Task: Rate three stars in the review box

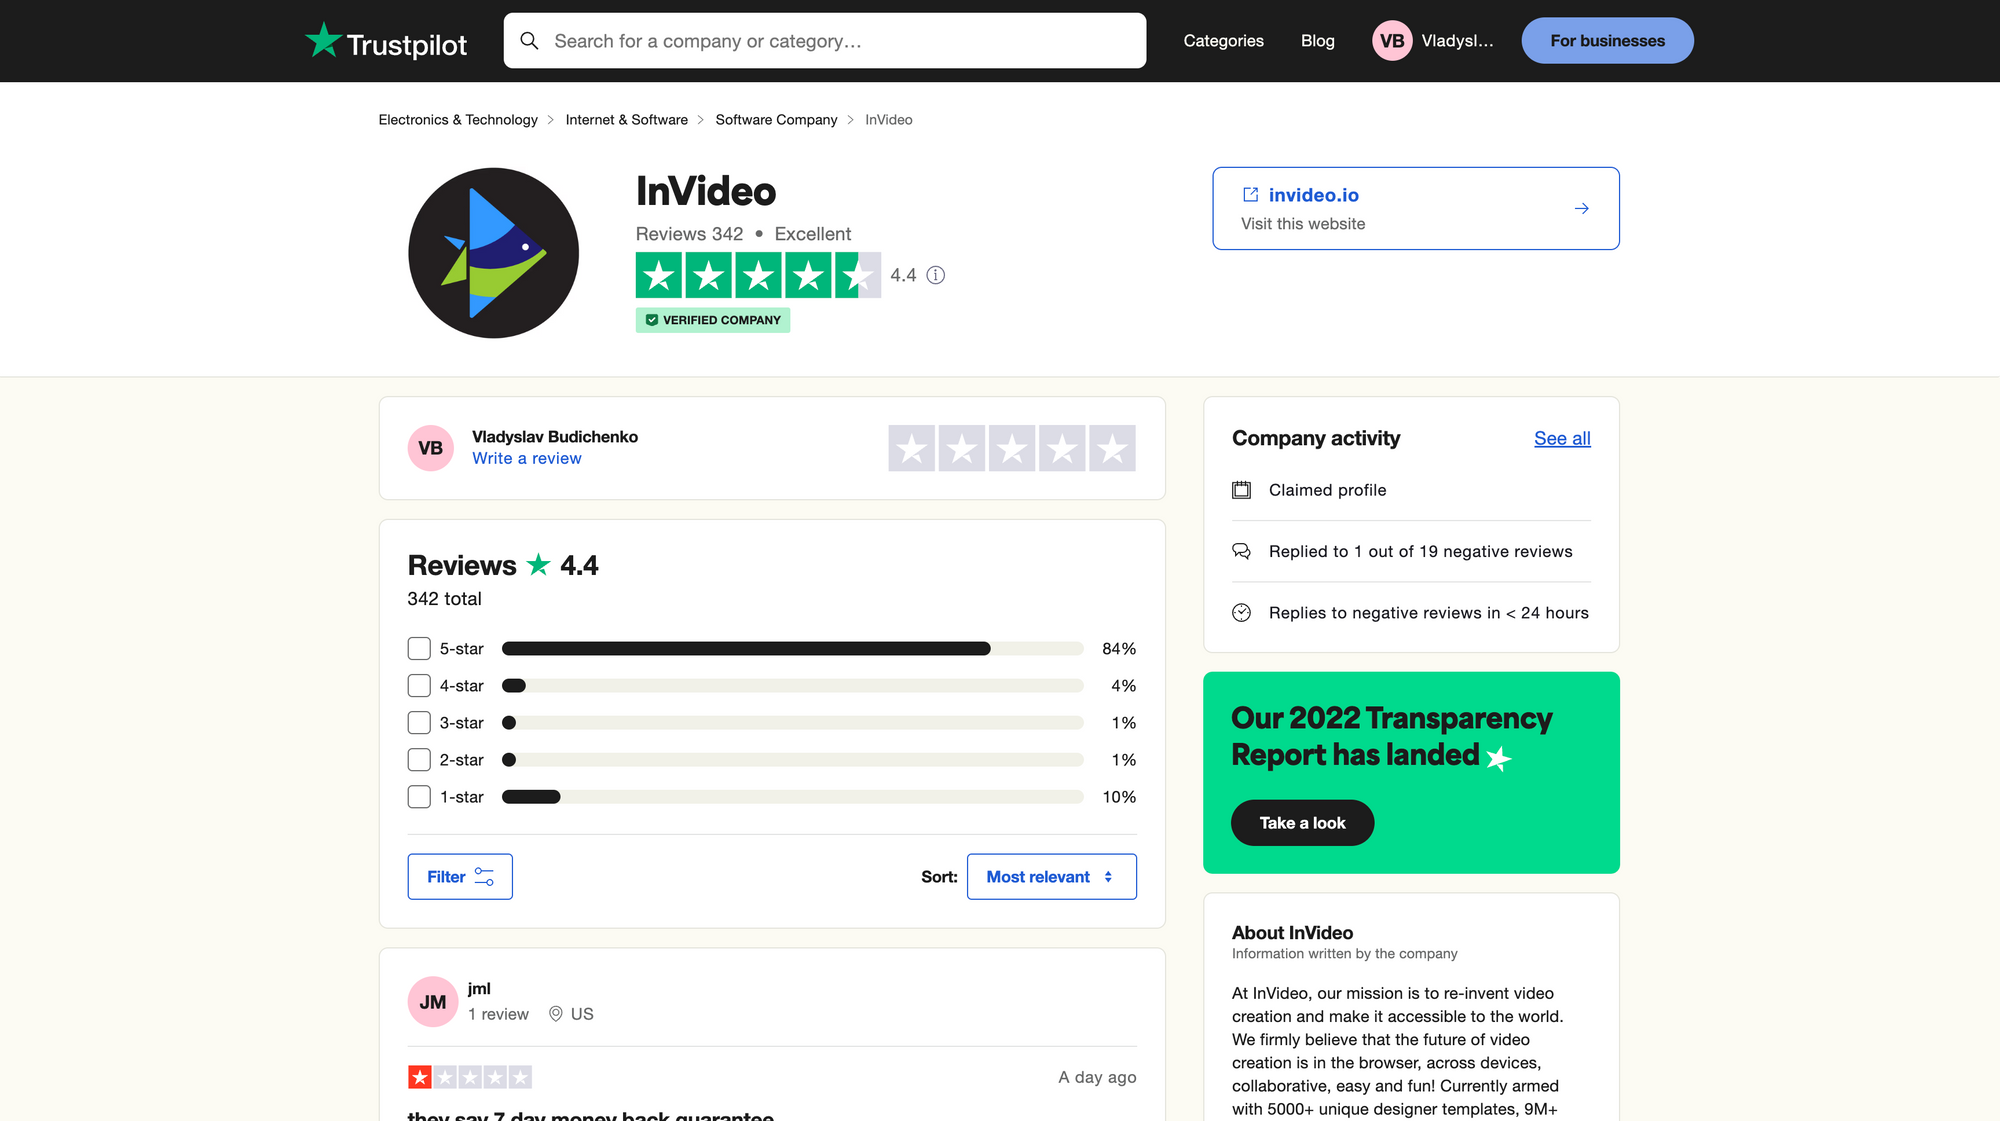Action: click(1012, 449)
